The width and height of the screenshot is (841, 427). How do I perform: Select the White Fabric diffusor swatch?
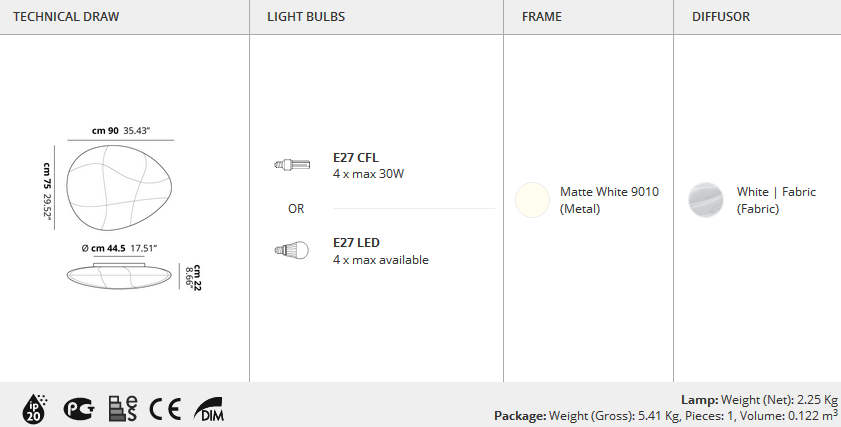tap(706, 200)
